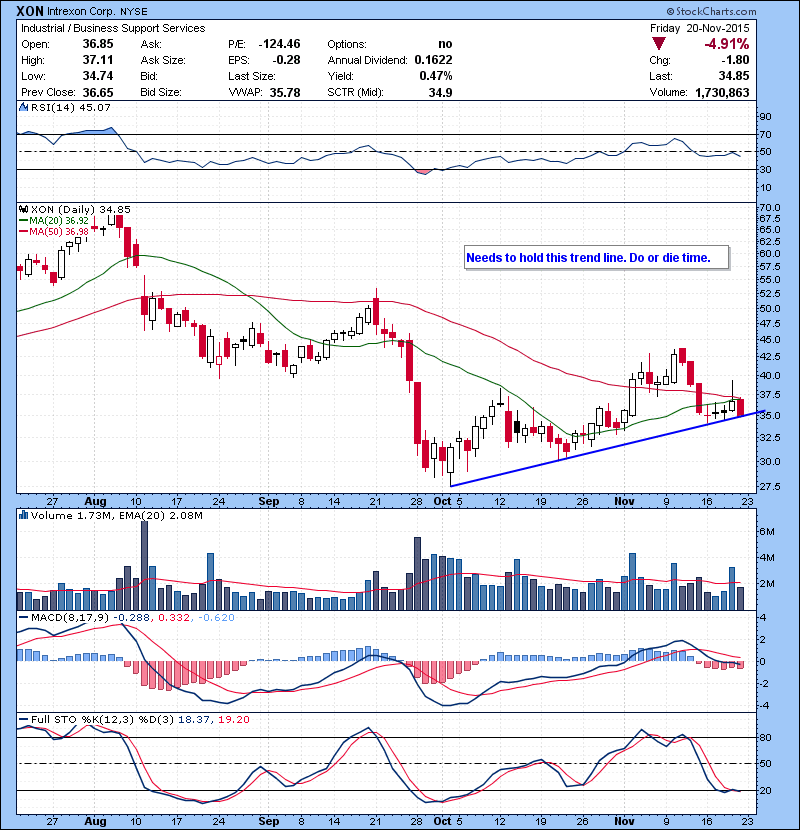Click the Industrial / Business Support Services text
Screen dimensions: 800x830
113,28
